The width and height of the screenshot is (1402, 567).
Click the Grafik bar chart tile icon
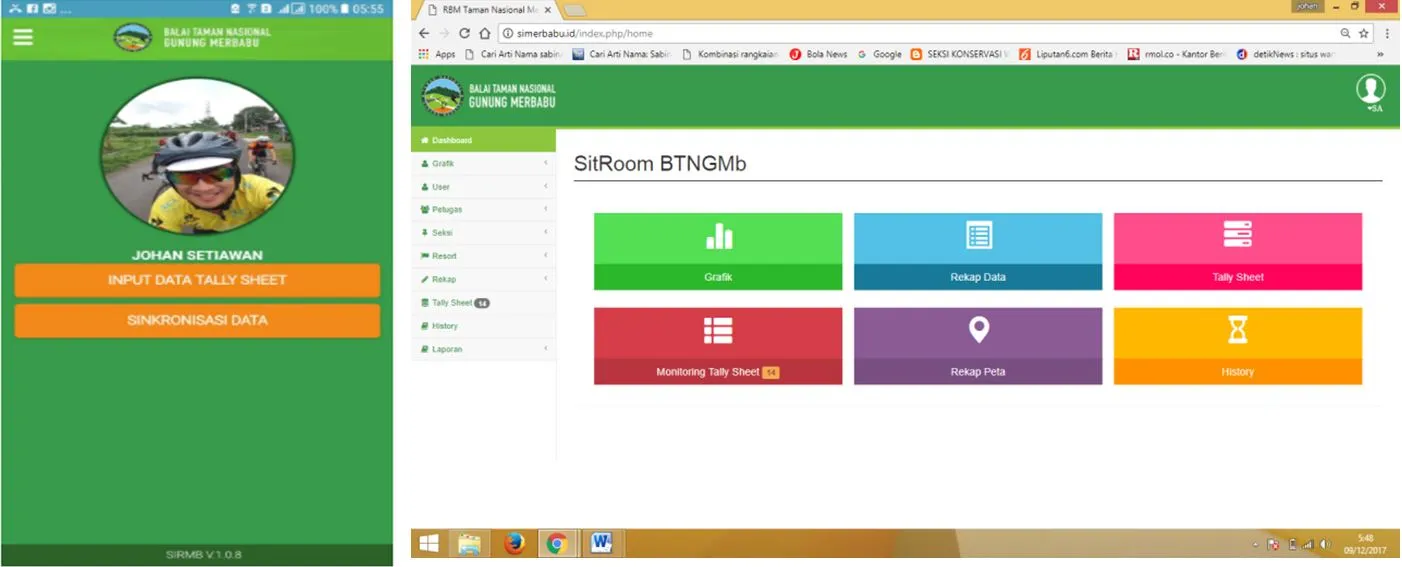718,236
